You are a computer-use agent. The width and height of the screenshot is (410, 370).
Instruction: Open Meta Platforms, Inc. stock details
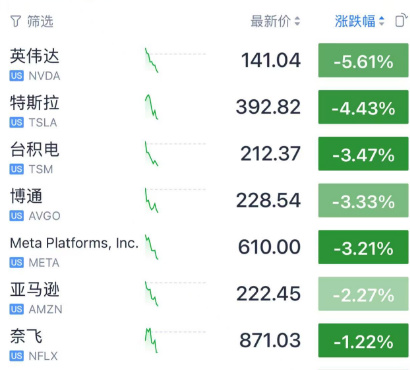(74, 243)
